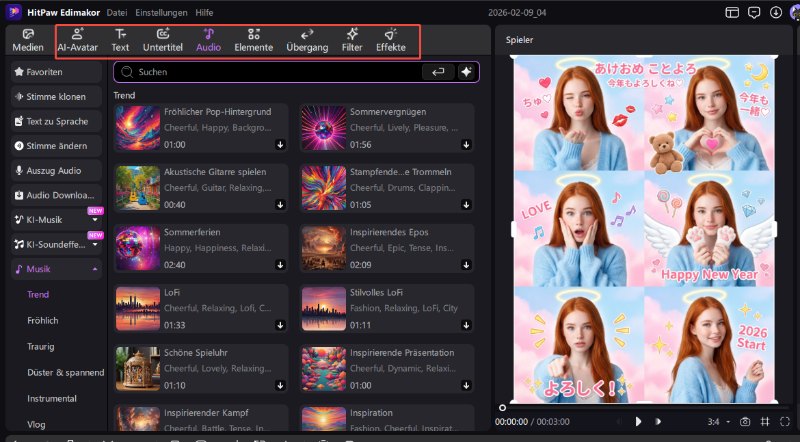
Task: Open the Hilfe menu
Action: pos(204,12)
